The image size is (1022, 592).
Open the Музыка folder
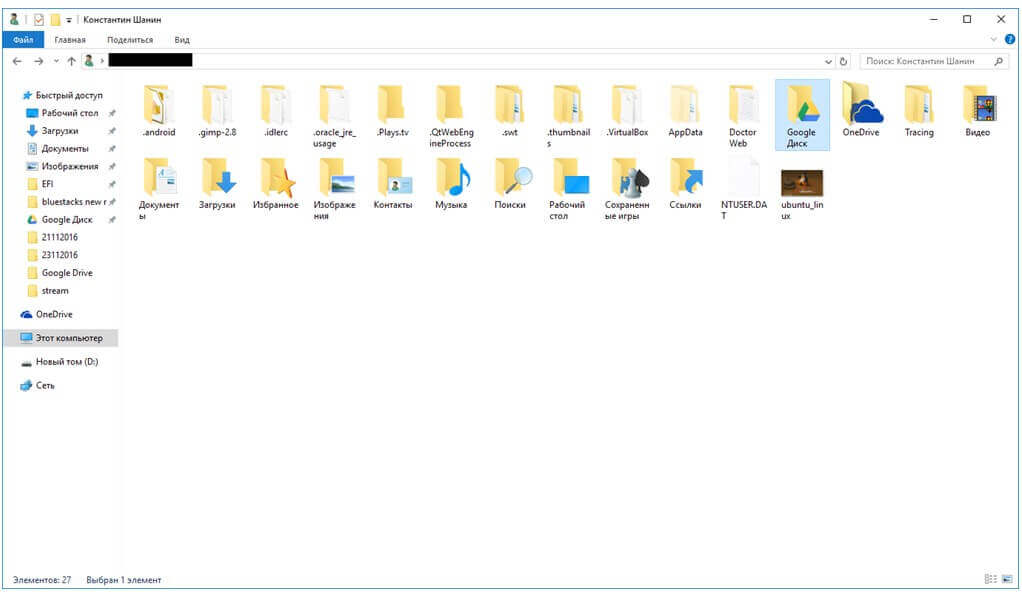(450, 178)
